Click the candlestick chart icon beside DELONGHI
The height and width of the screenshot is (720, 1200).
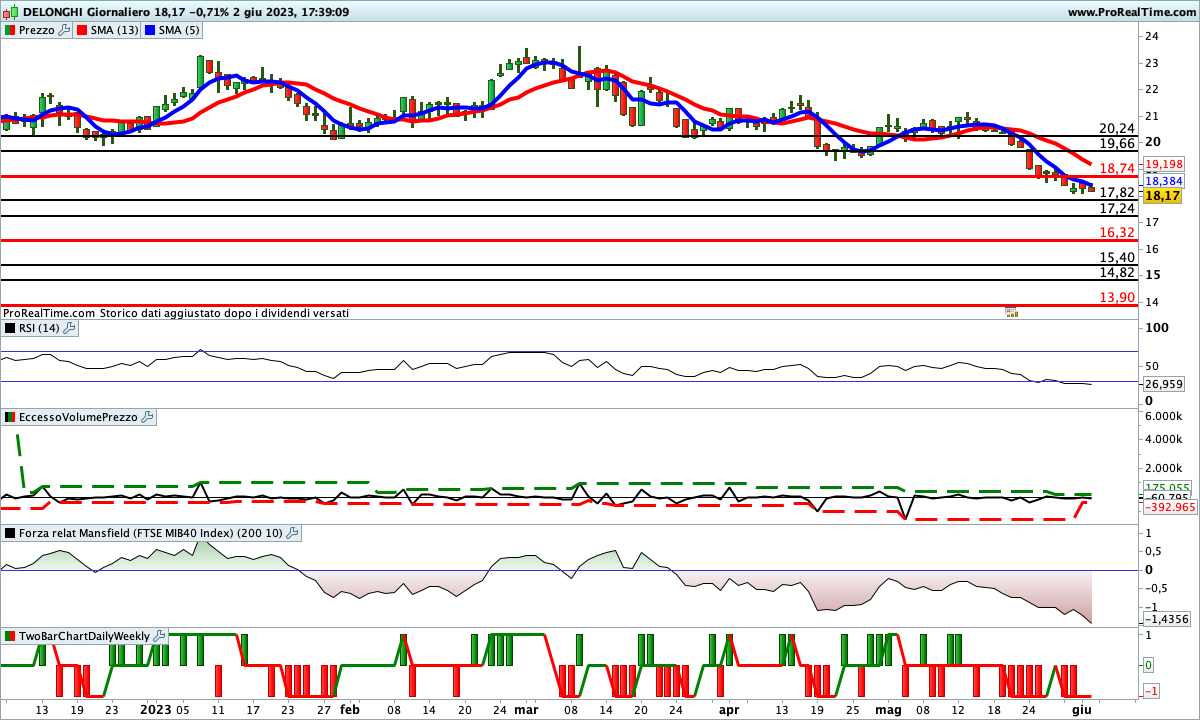click(x=10, y=12)
